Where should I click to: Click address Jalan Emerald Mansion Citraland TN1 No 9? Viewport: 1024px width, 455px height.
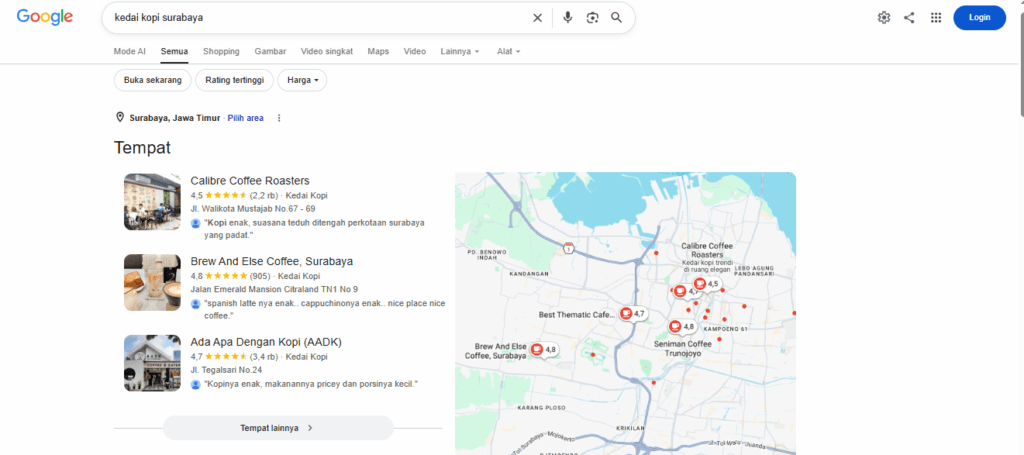(274, 289)
